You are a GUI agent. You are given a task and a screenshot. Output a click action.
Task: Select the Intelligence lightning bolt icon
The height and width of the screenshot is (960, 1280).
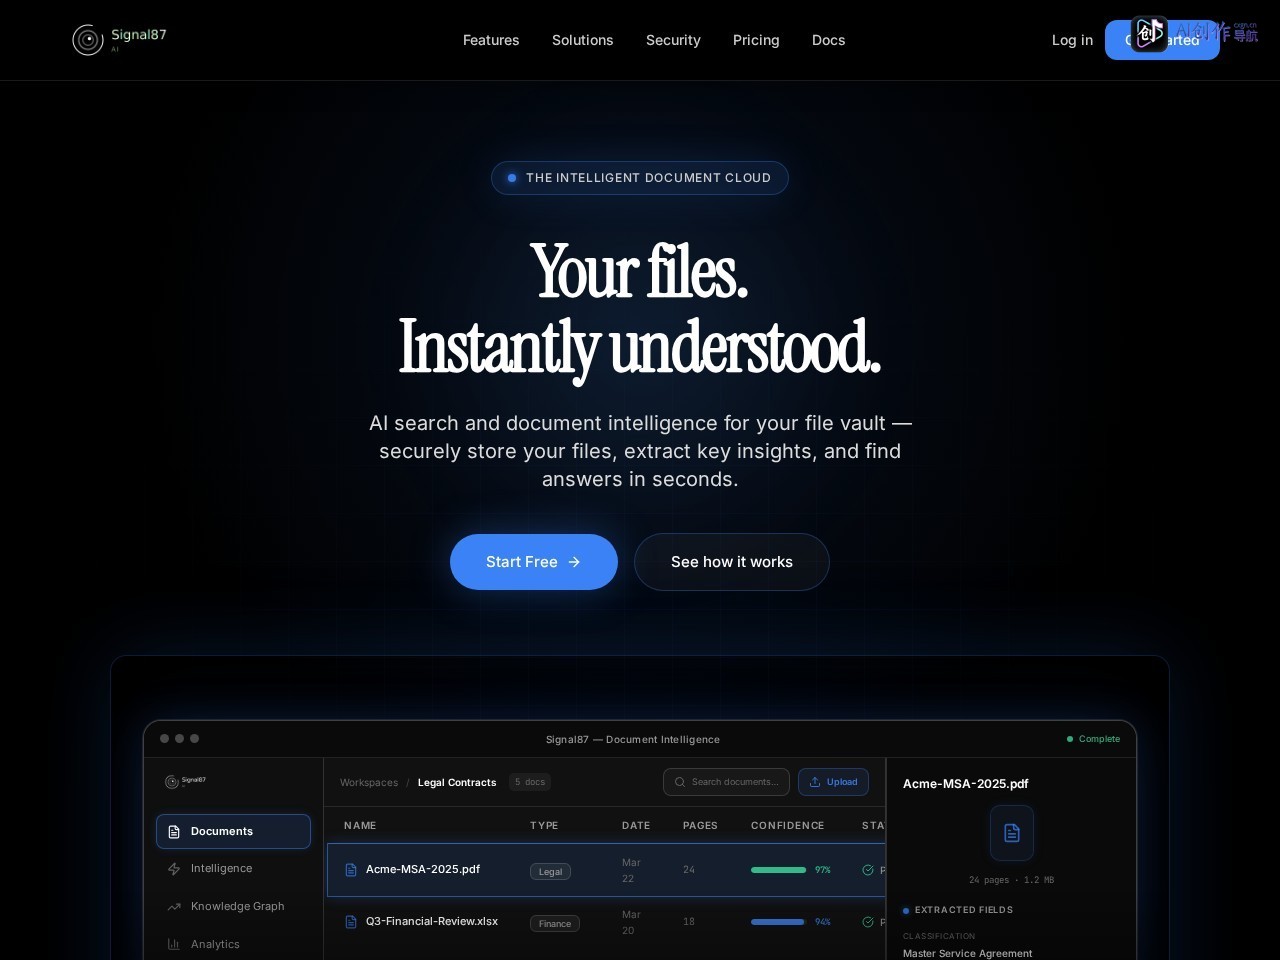tap(174, 869)
